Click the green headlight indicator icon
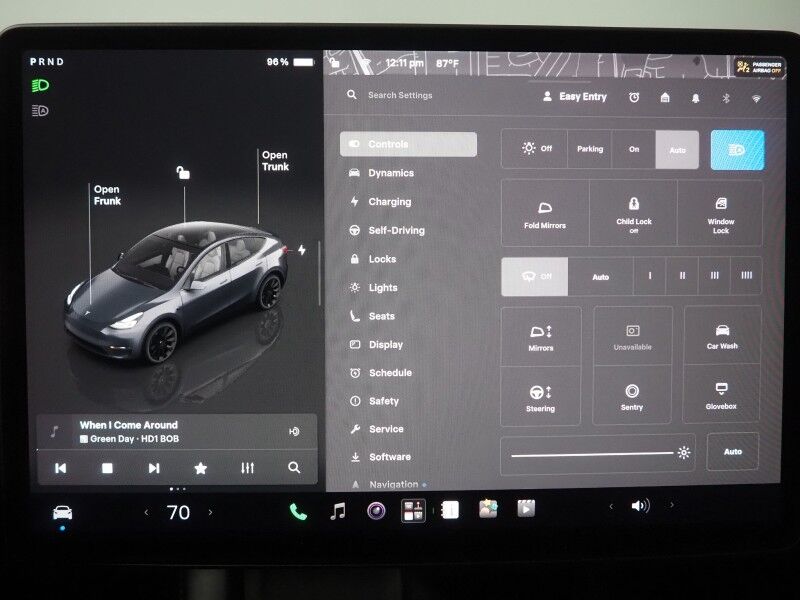The image size is (800, 600). point(40,85)
